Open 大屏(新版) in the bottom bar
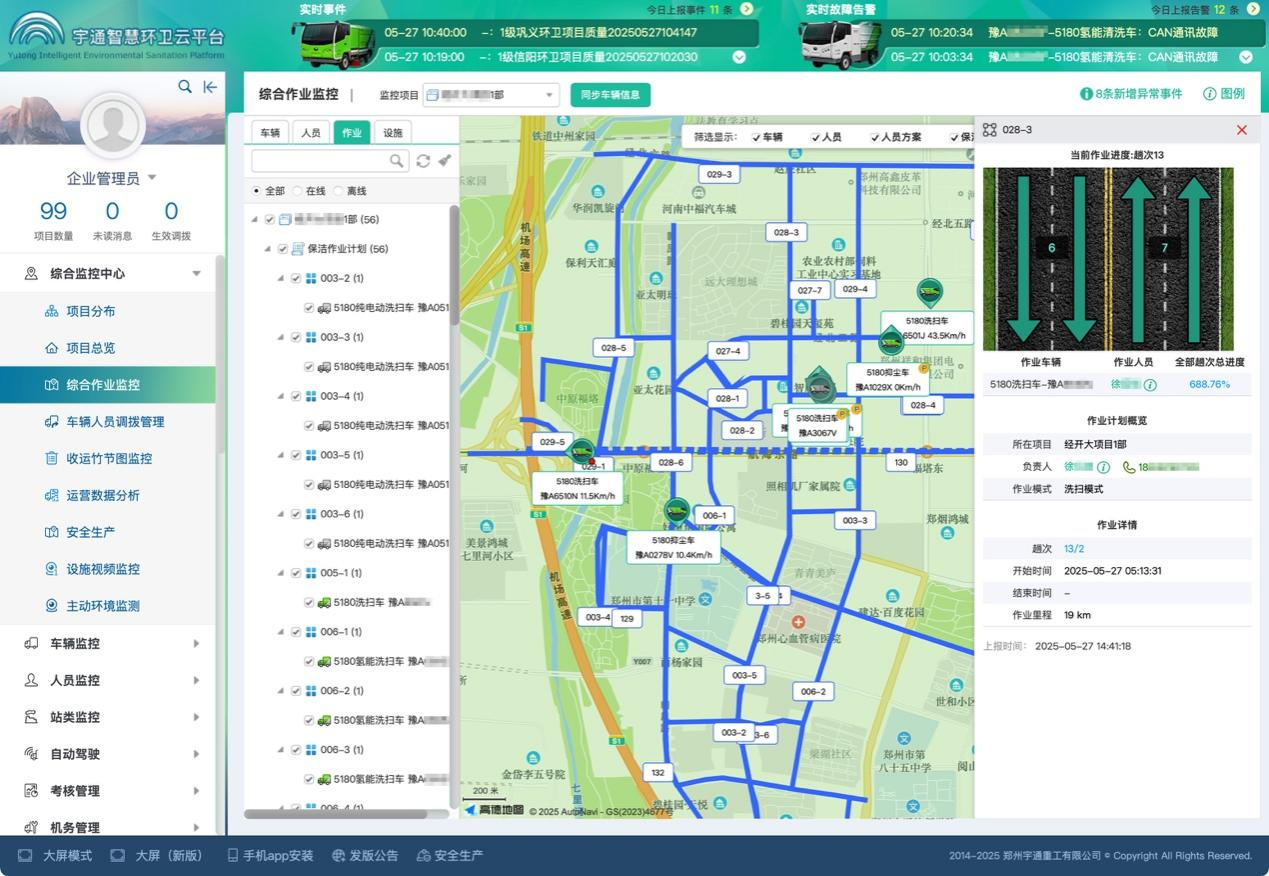1269x876 pixels. coord(157,856)
